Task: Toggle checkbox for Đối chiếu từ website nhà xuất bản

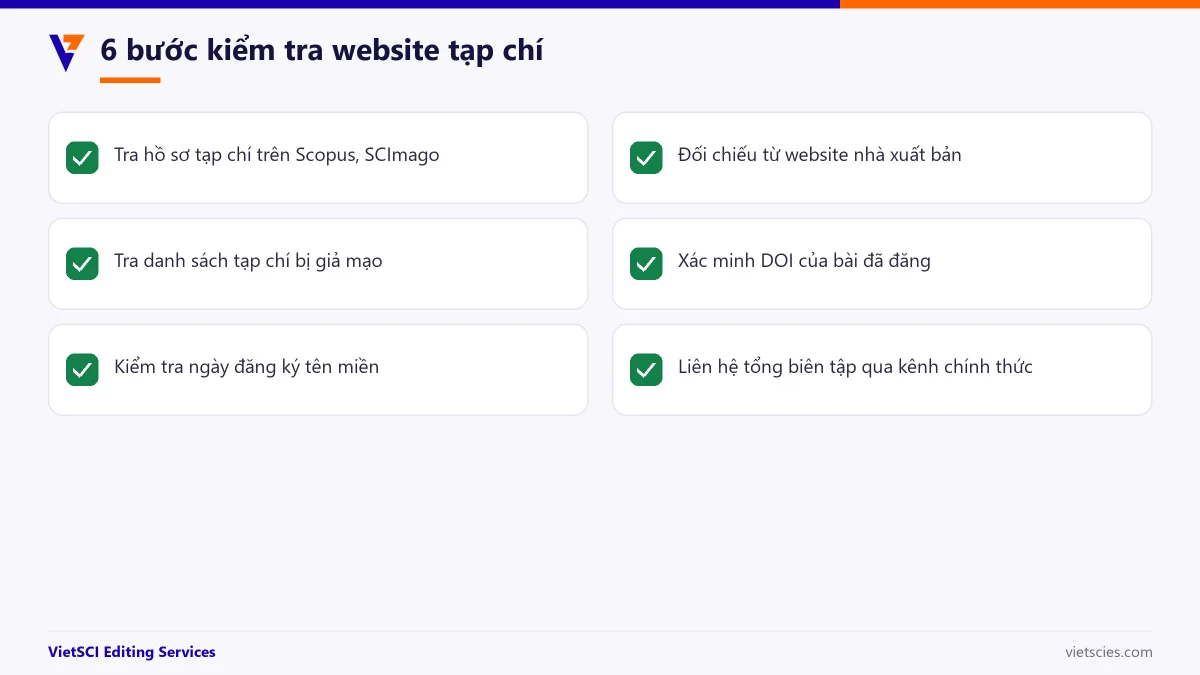Action: [x=646, y=158]
